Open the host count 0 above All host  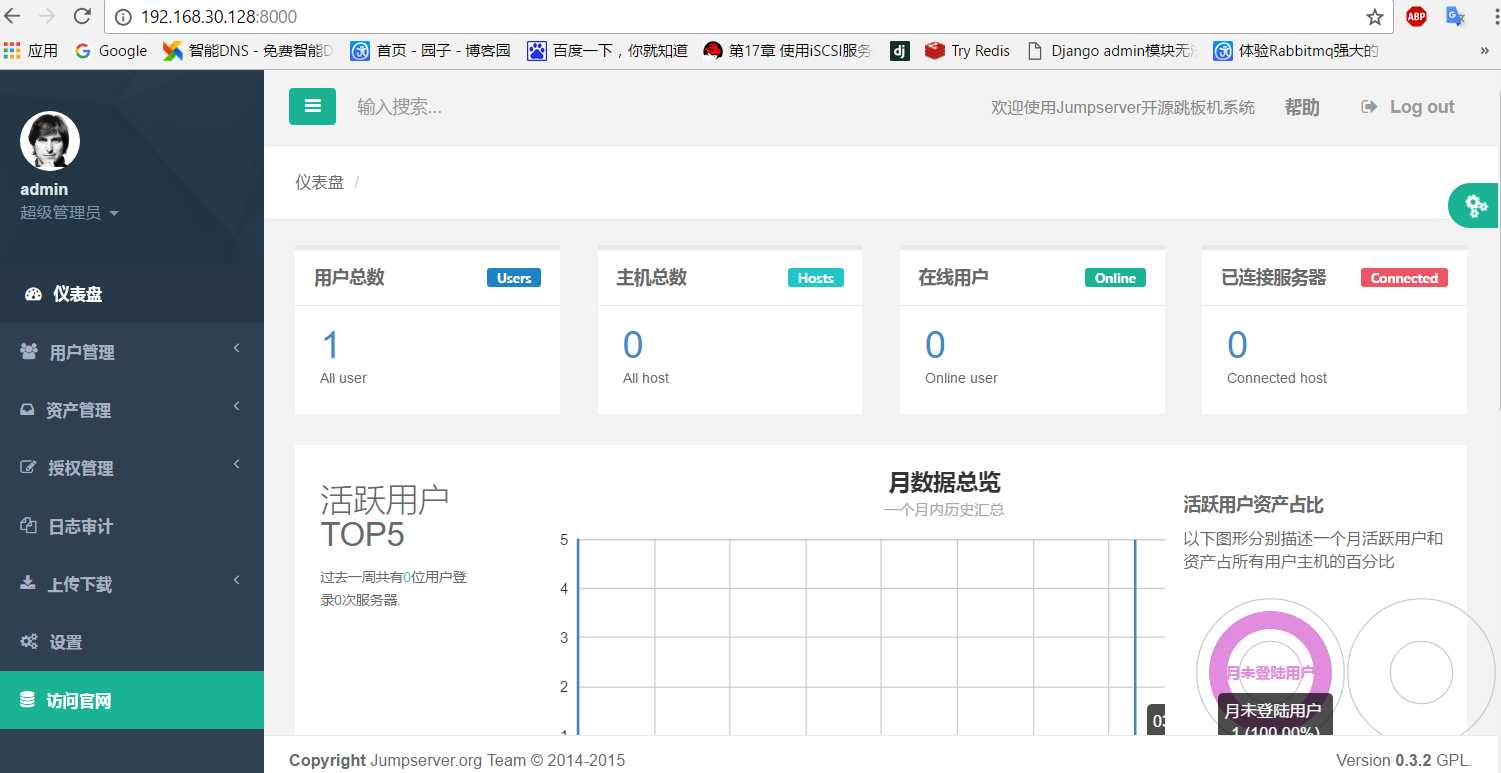coord(633,346)
